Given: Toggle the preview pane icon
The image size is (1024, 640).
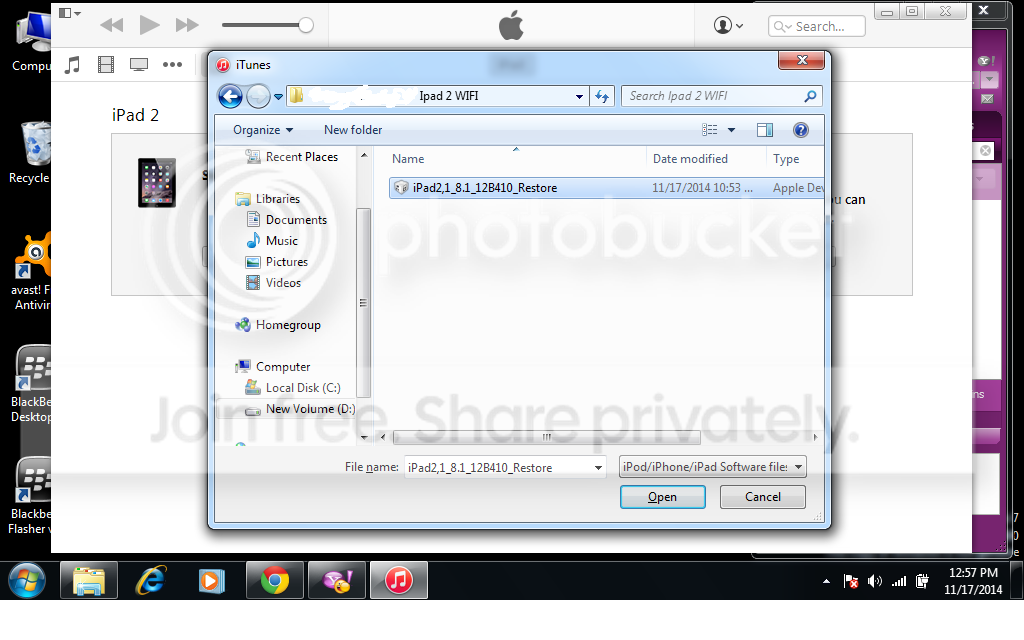Looking at the screenshot, I should click(x=765, y=130).
